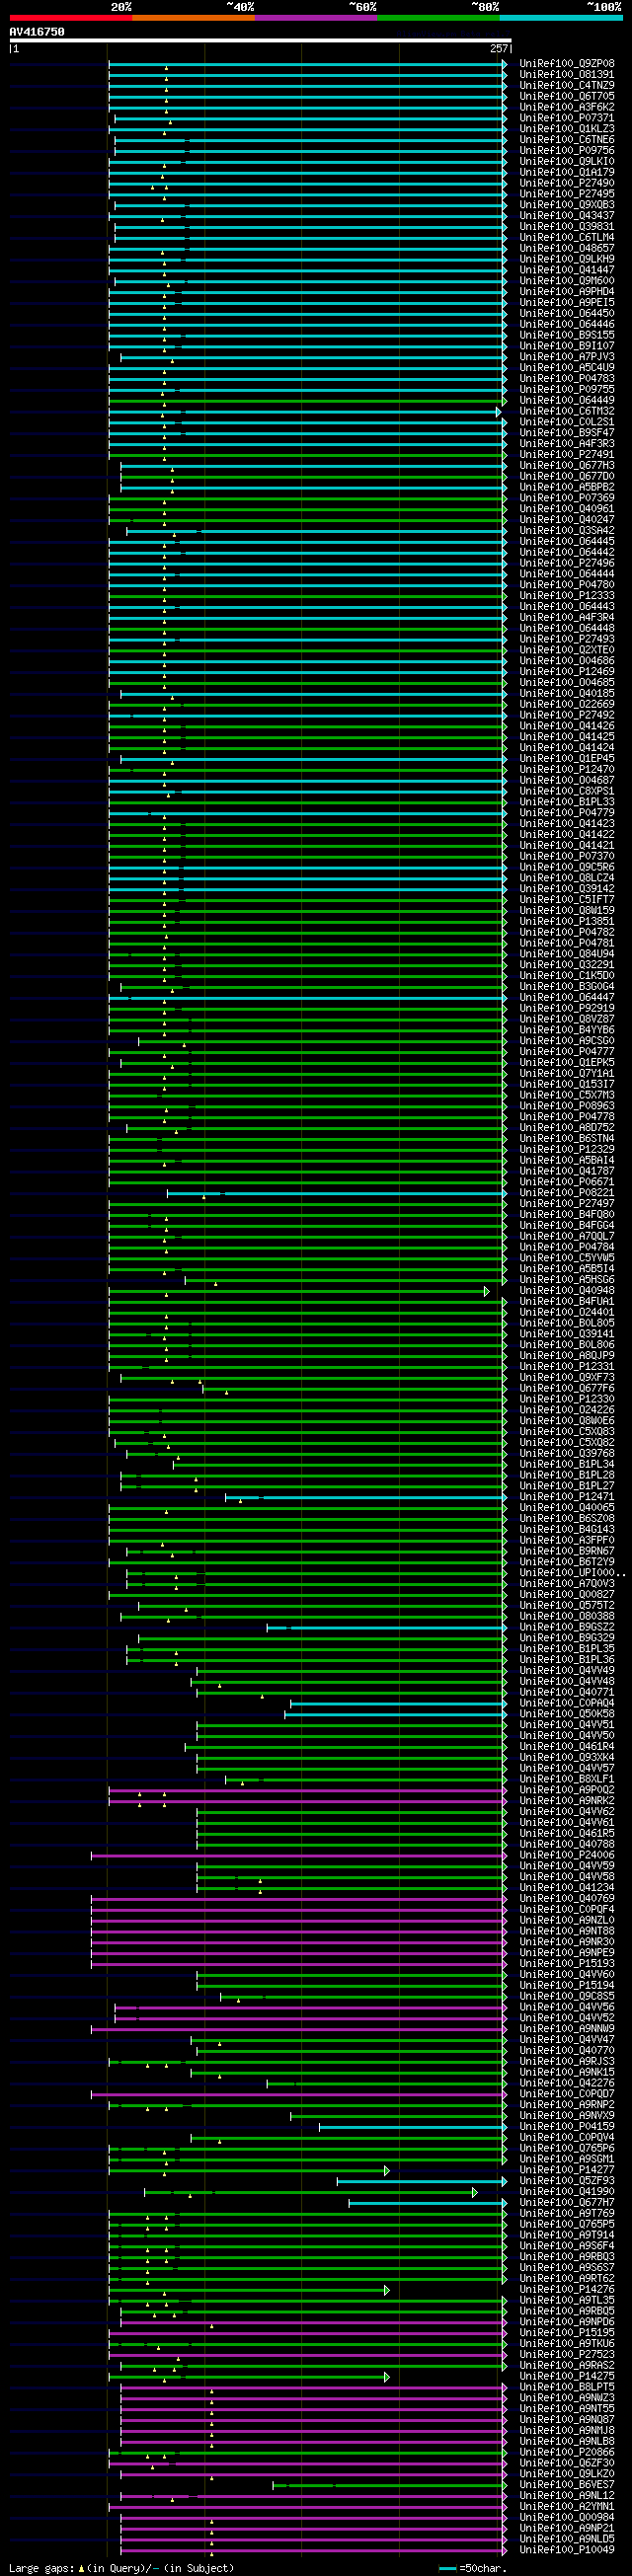Click label UniRef100_P27497

click(x=567, y=1204)
